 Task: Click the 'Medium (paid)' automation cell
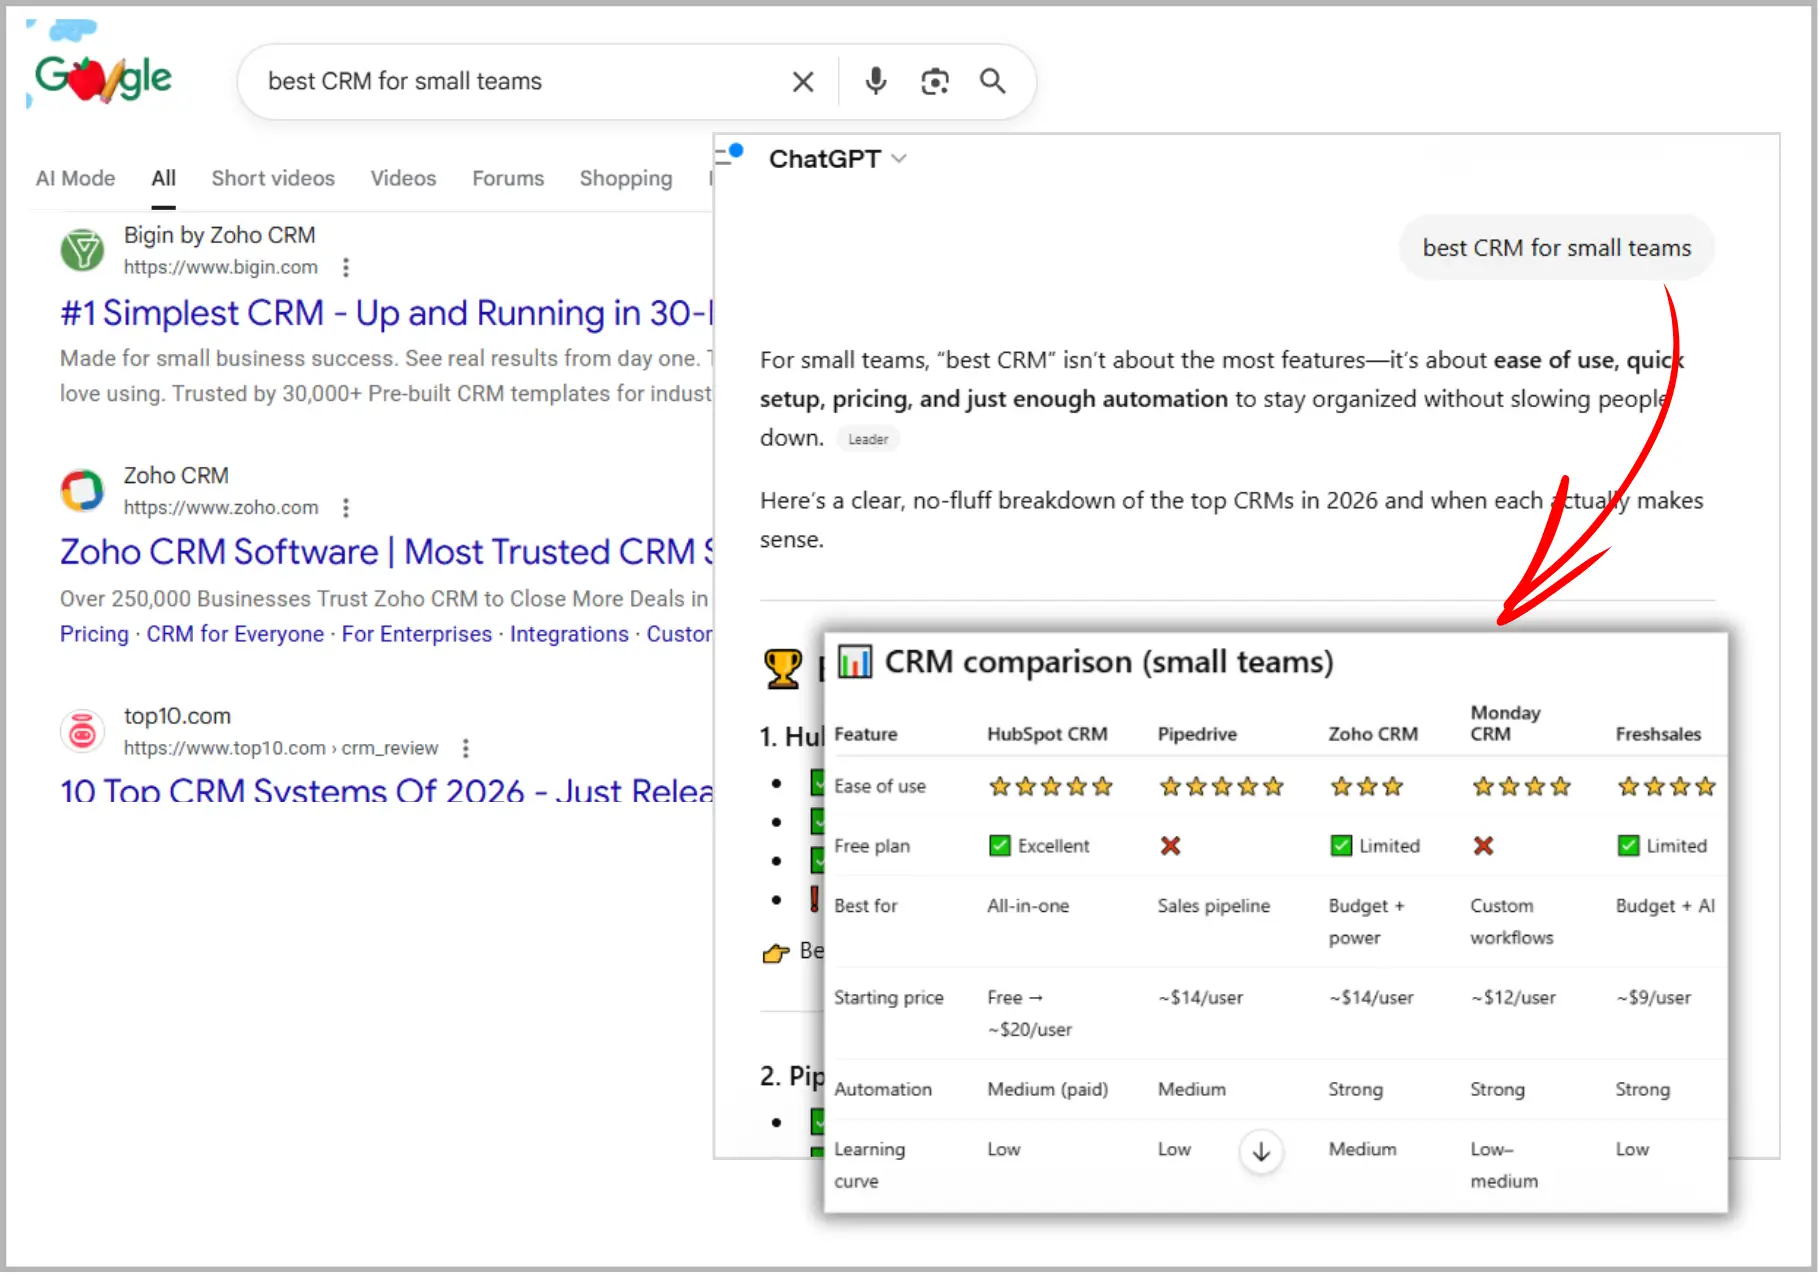tap(1048, 1089)
